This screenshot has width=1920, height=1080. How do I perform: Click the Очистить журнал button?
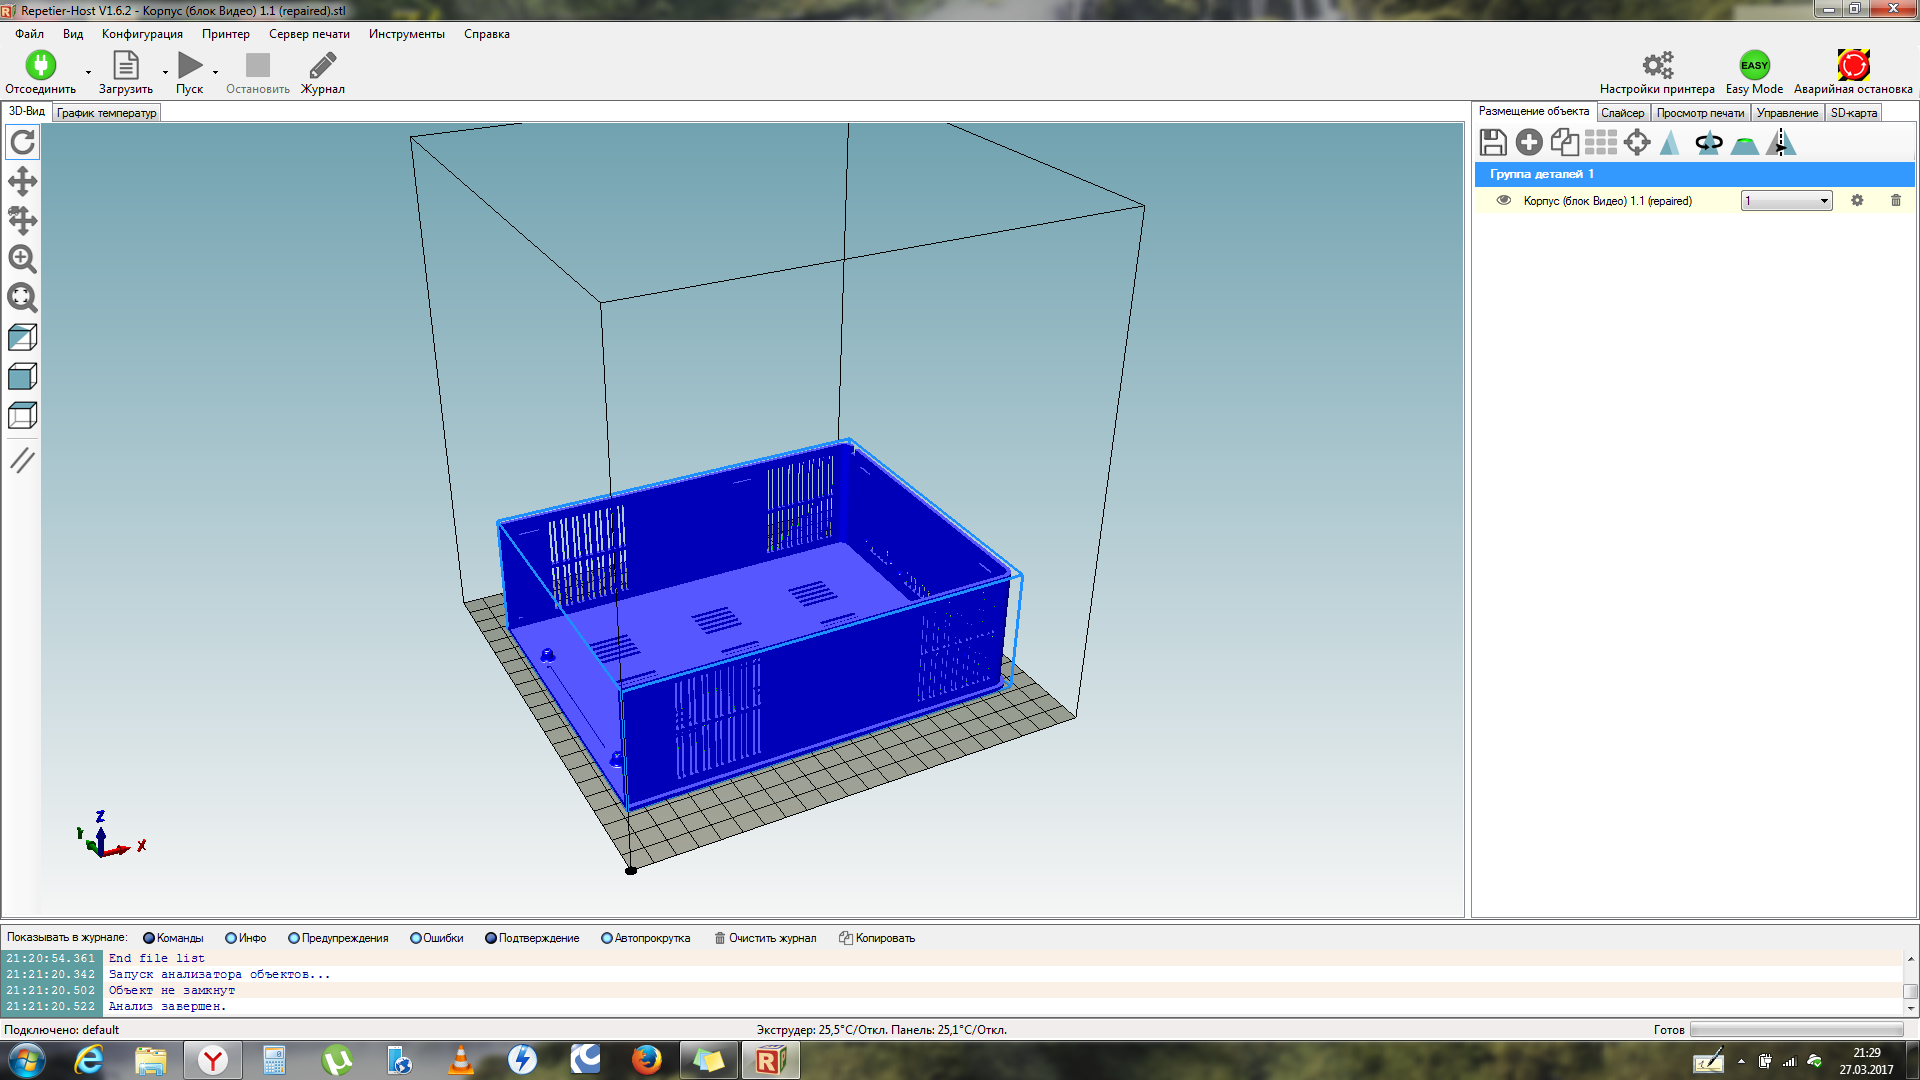[x=765, y=938]
